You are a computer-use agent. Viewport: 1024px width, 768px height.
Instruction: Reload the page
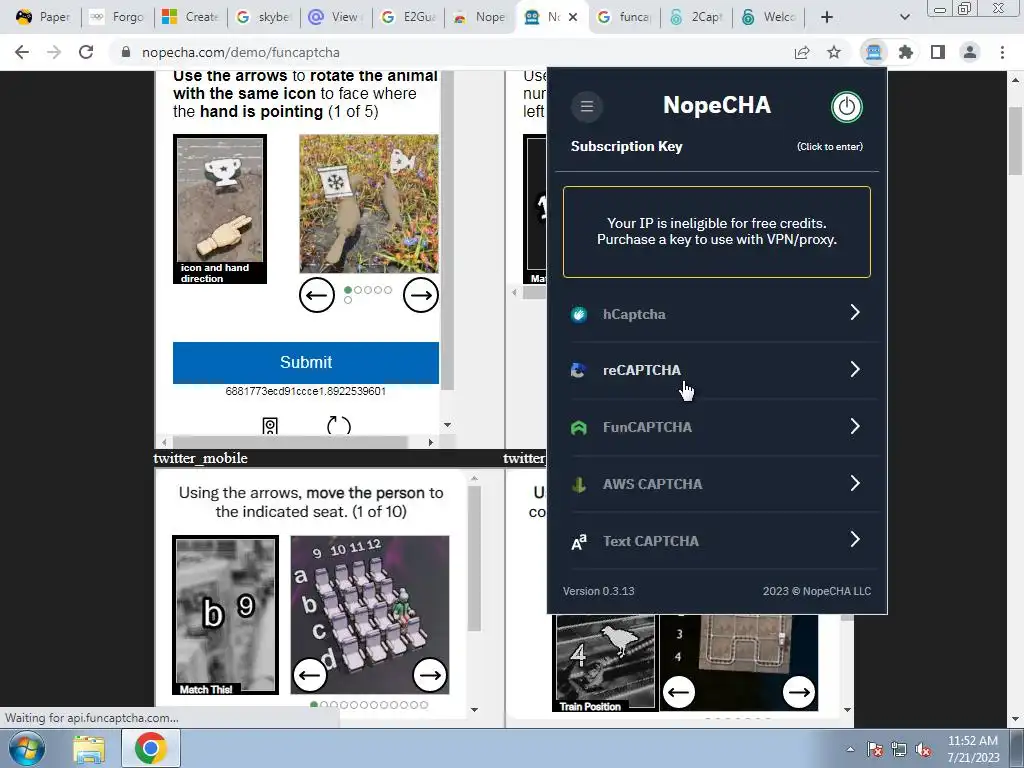tap(86, 52)
